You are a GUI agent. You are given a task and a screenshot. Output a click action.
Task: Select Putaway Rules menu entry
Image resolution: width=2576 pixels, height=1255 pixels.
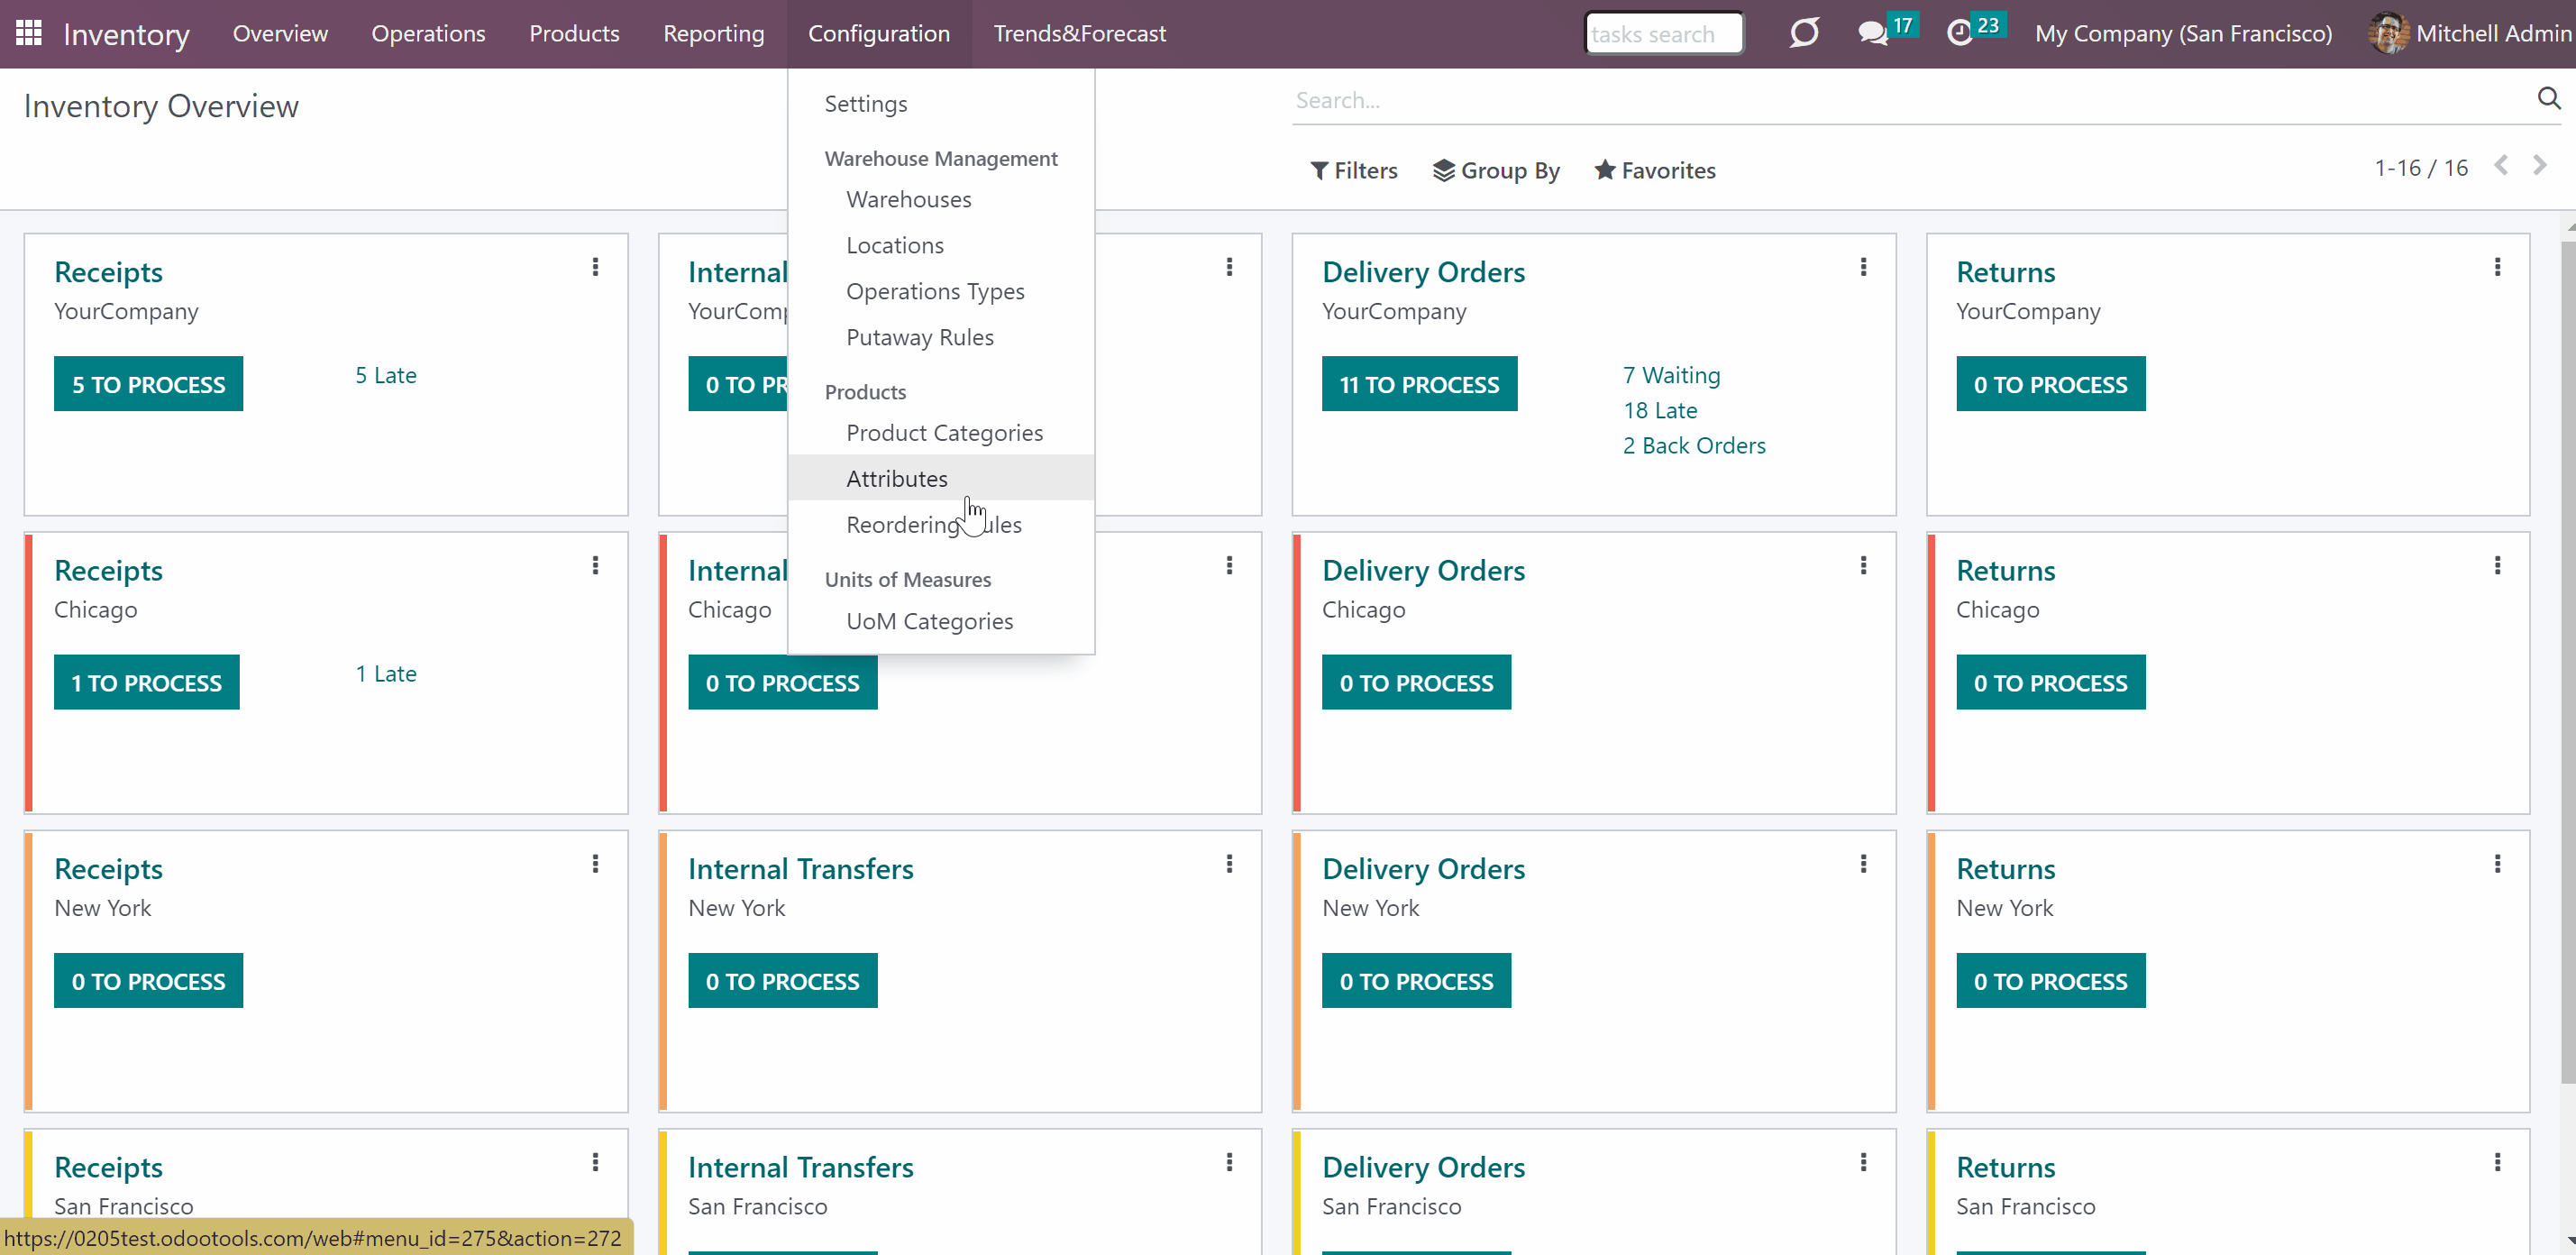(919, 337)
